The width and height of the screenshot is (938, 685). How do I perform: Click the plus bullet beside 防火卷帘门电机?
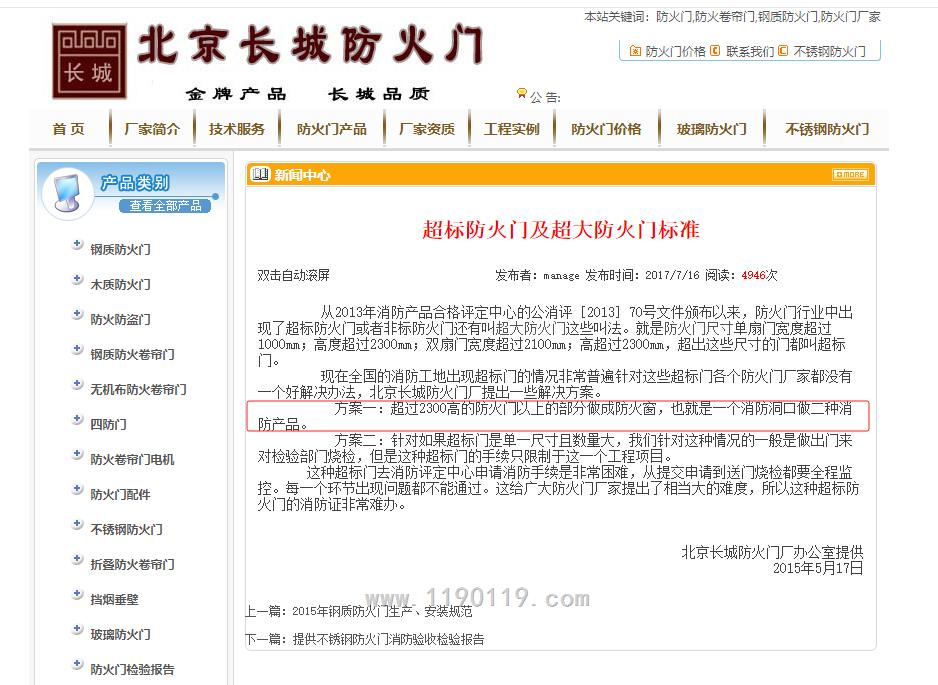point(77,454)
